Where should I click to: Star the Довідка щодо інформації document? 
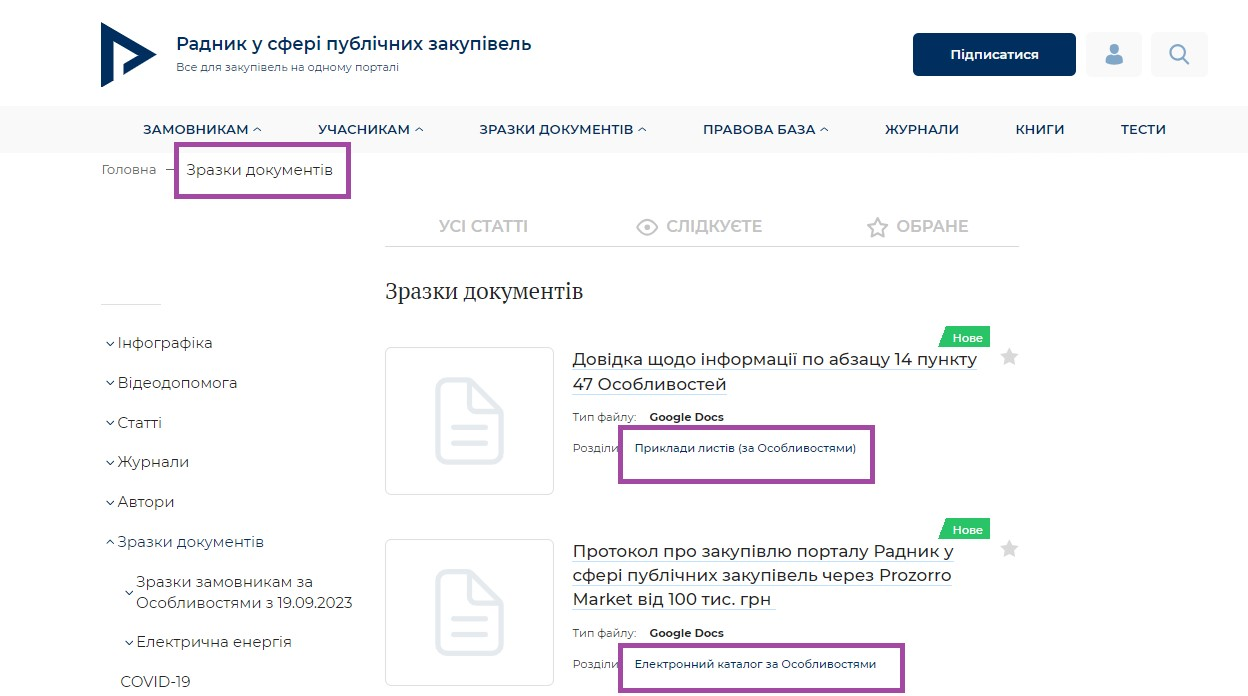point(1009,357)
